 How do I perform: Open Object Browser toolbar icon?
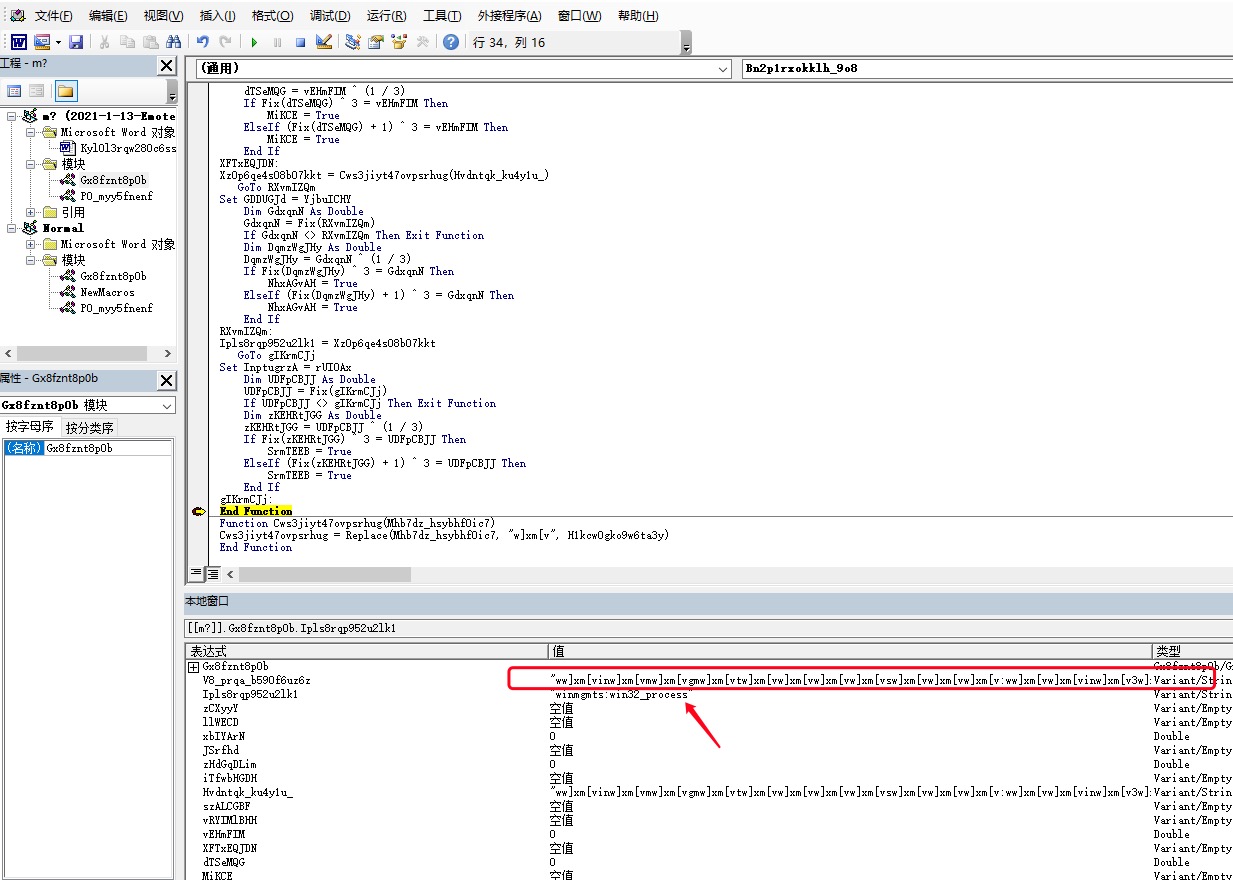pos(399,42)
